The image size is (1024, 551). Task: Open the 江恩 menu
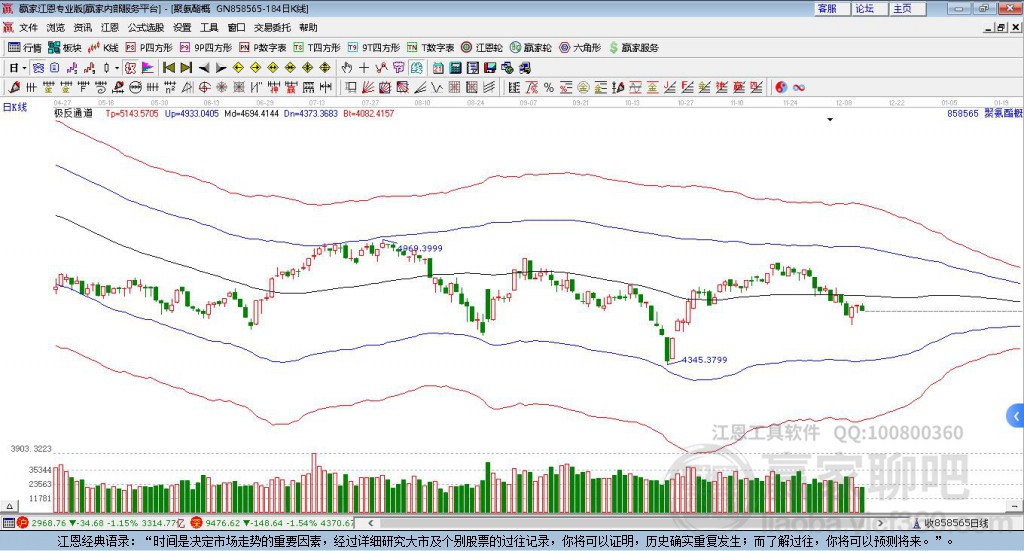point(110,27)
